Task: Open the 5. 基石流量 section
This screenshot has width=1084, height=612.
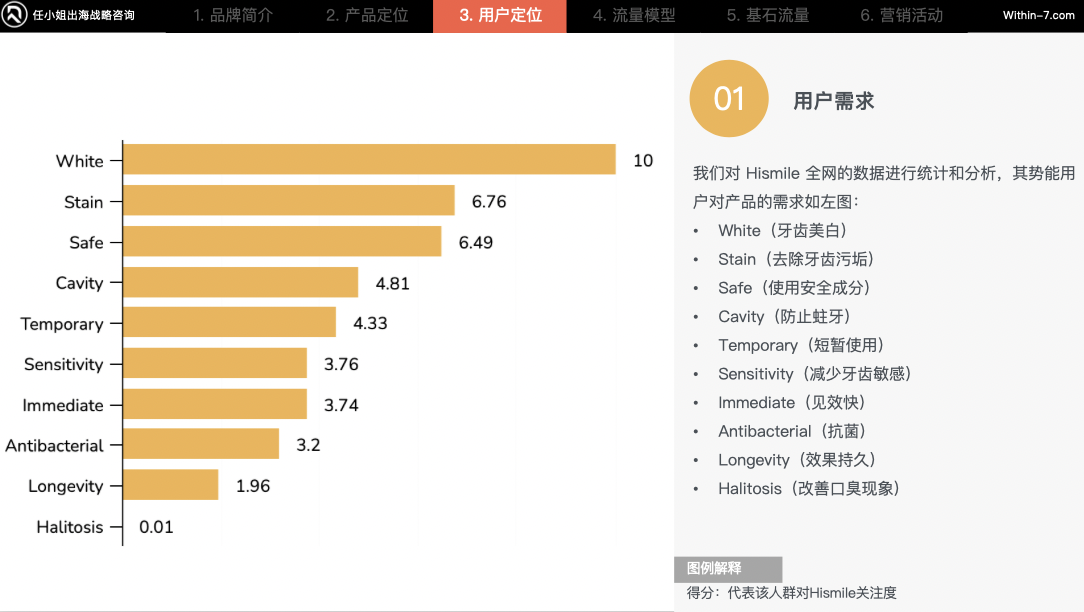Action: click(x=767, y=16)
